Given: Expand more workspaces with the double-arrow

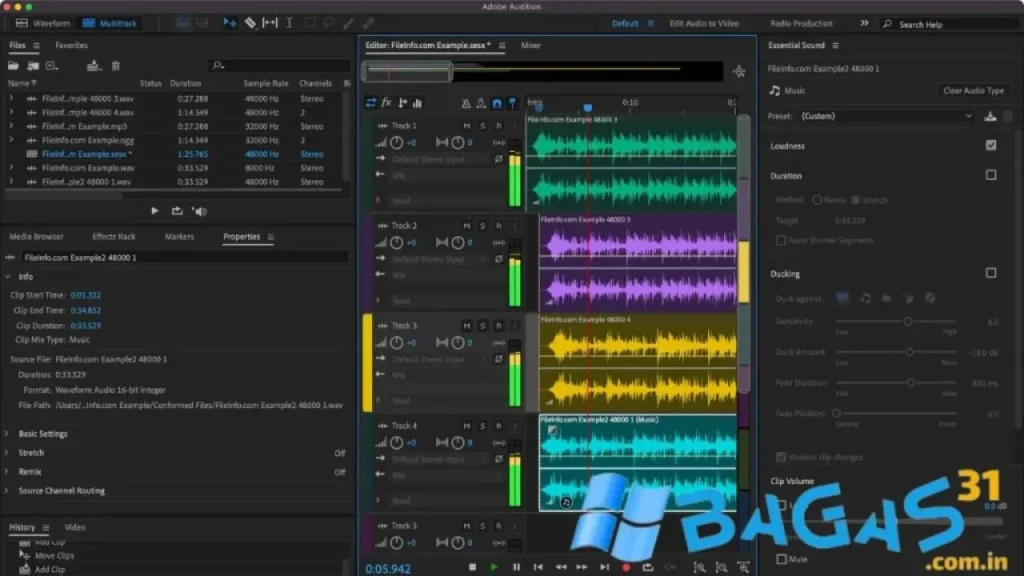Looking at the screenshot, I should pos(864,23).
